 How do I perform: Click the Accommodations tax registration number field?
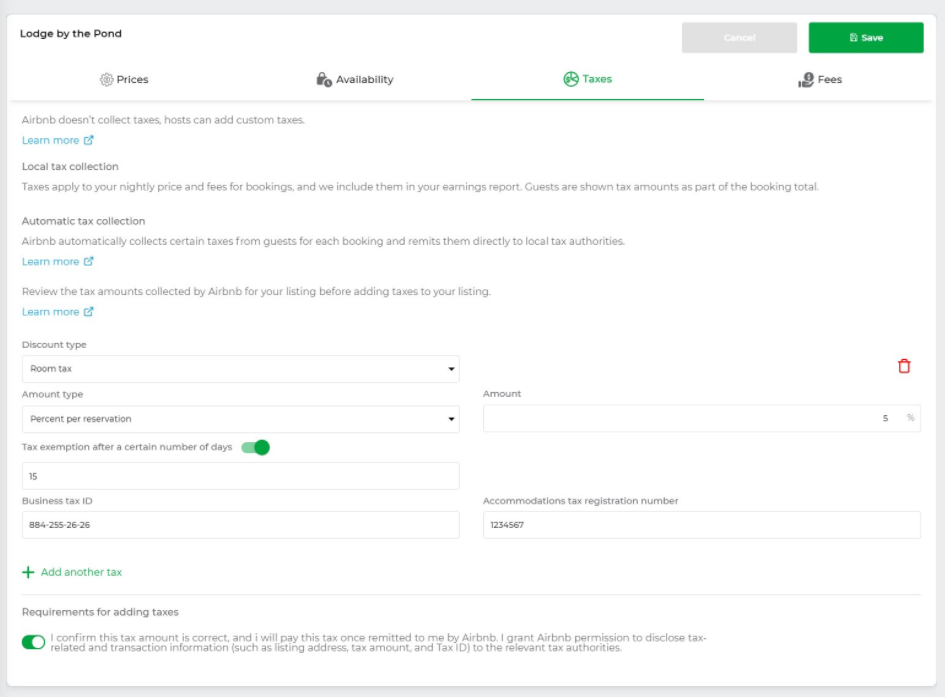coord(702,525)
